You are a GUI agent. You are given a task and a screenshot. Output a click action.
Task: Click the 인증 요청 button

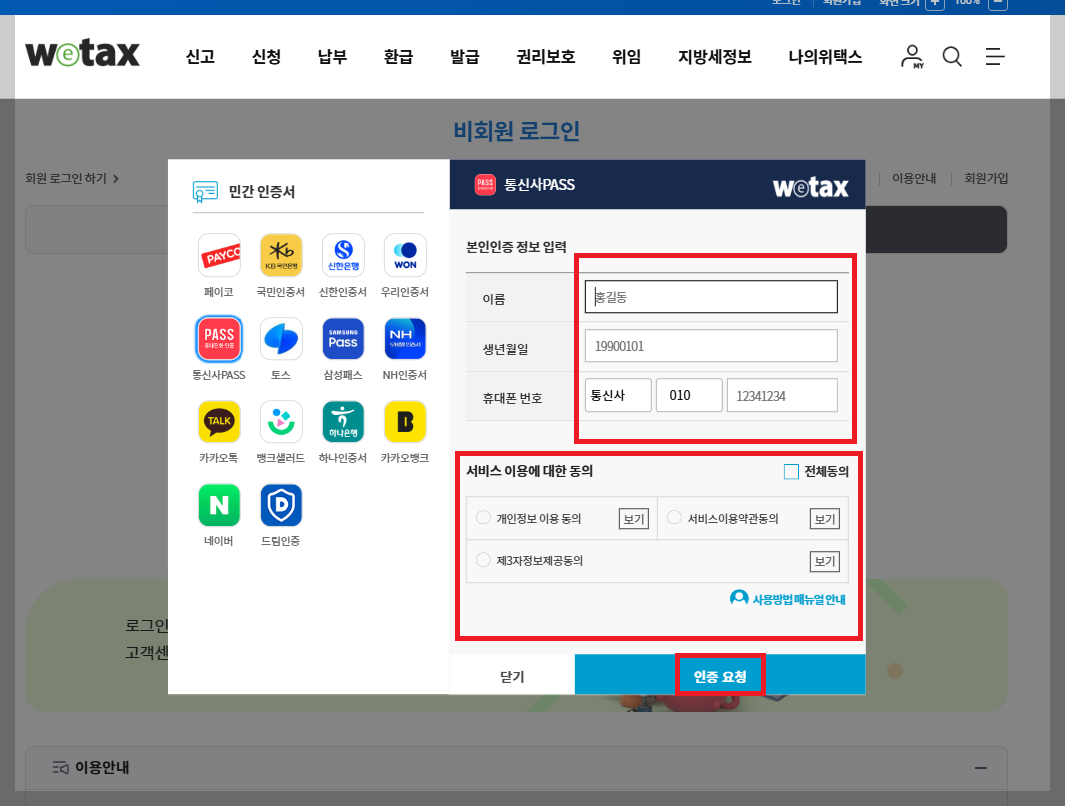720,675
